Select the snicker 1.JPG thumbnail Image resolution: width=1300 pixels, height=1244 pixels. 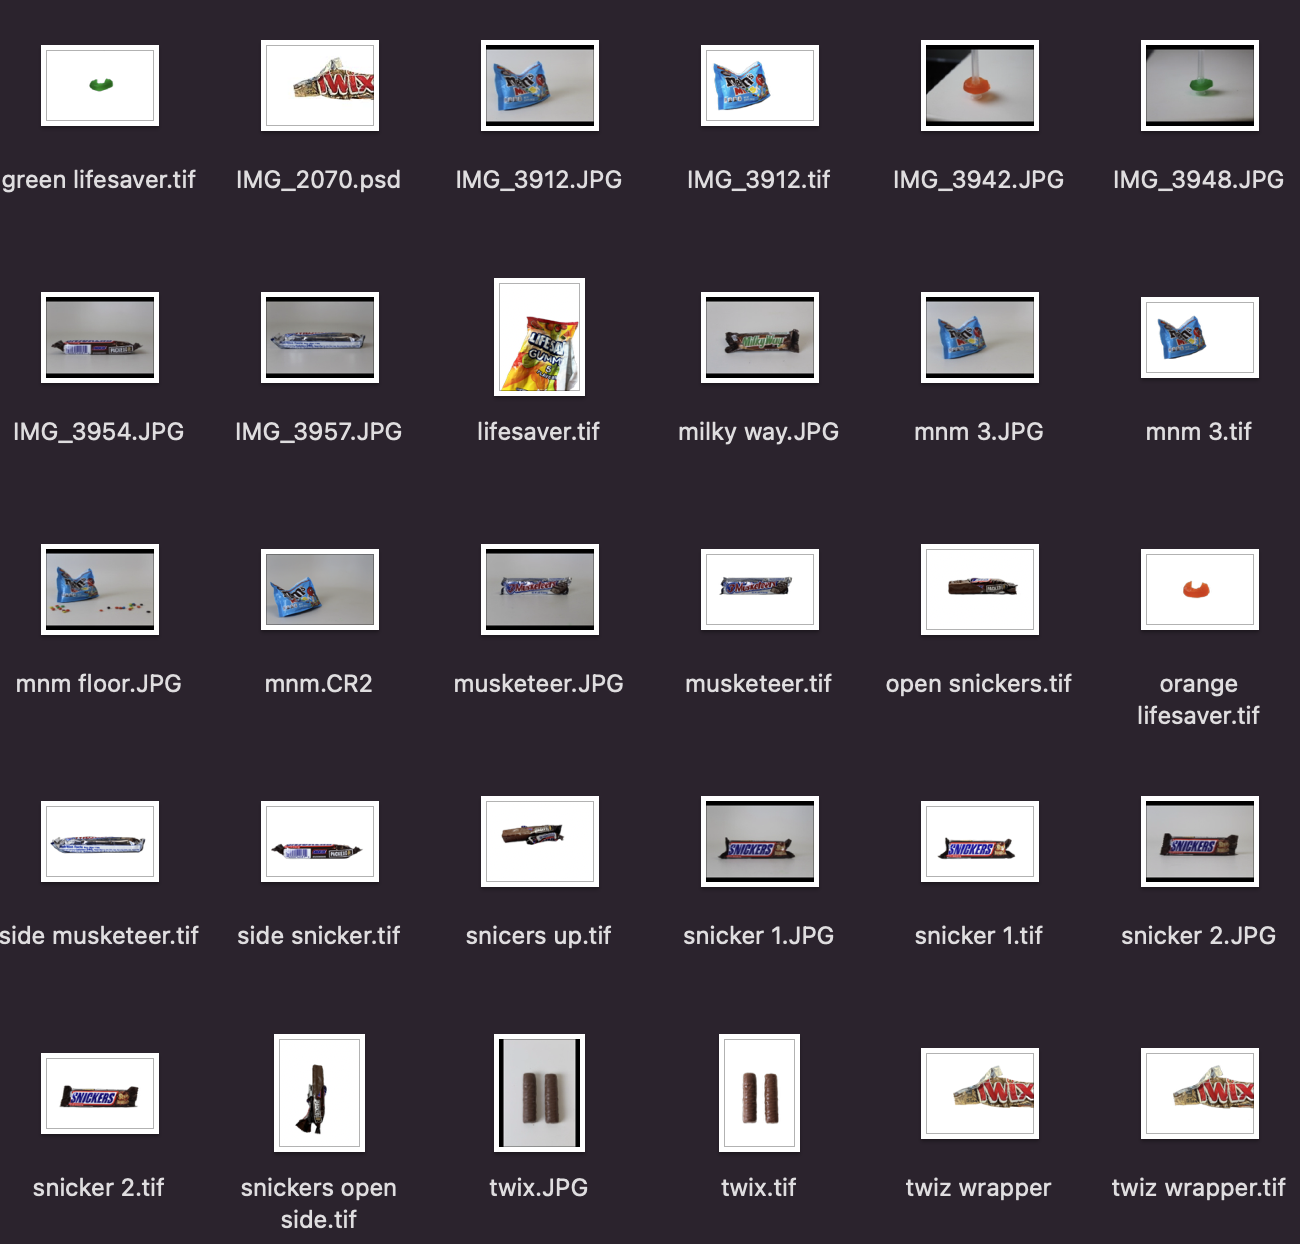coord(760,841)
